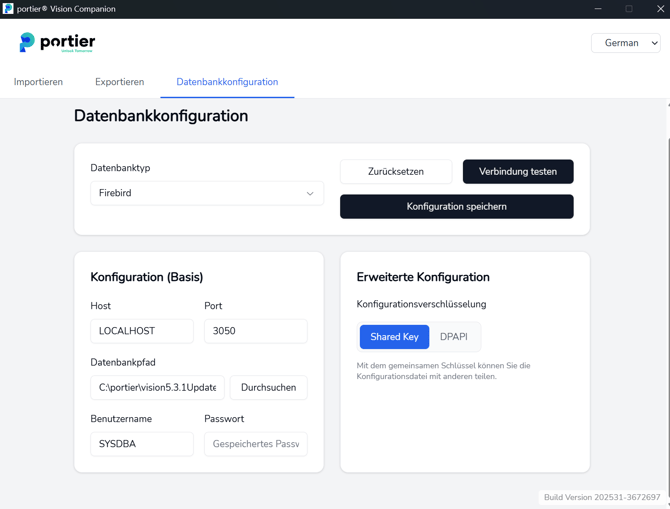670x509 pixels.
Task: Expand the Datenbanktyp Firebird dropdown
Action: (x=206, y=193)
